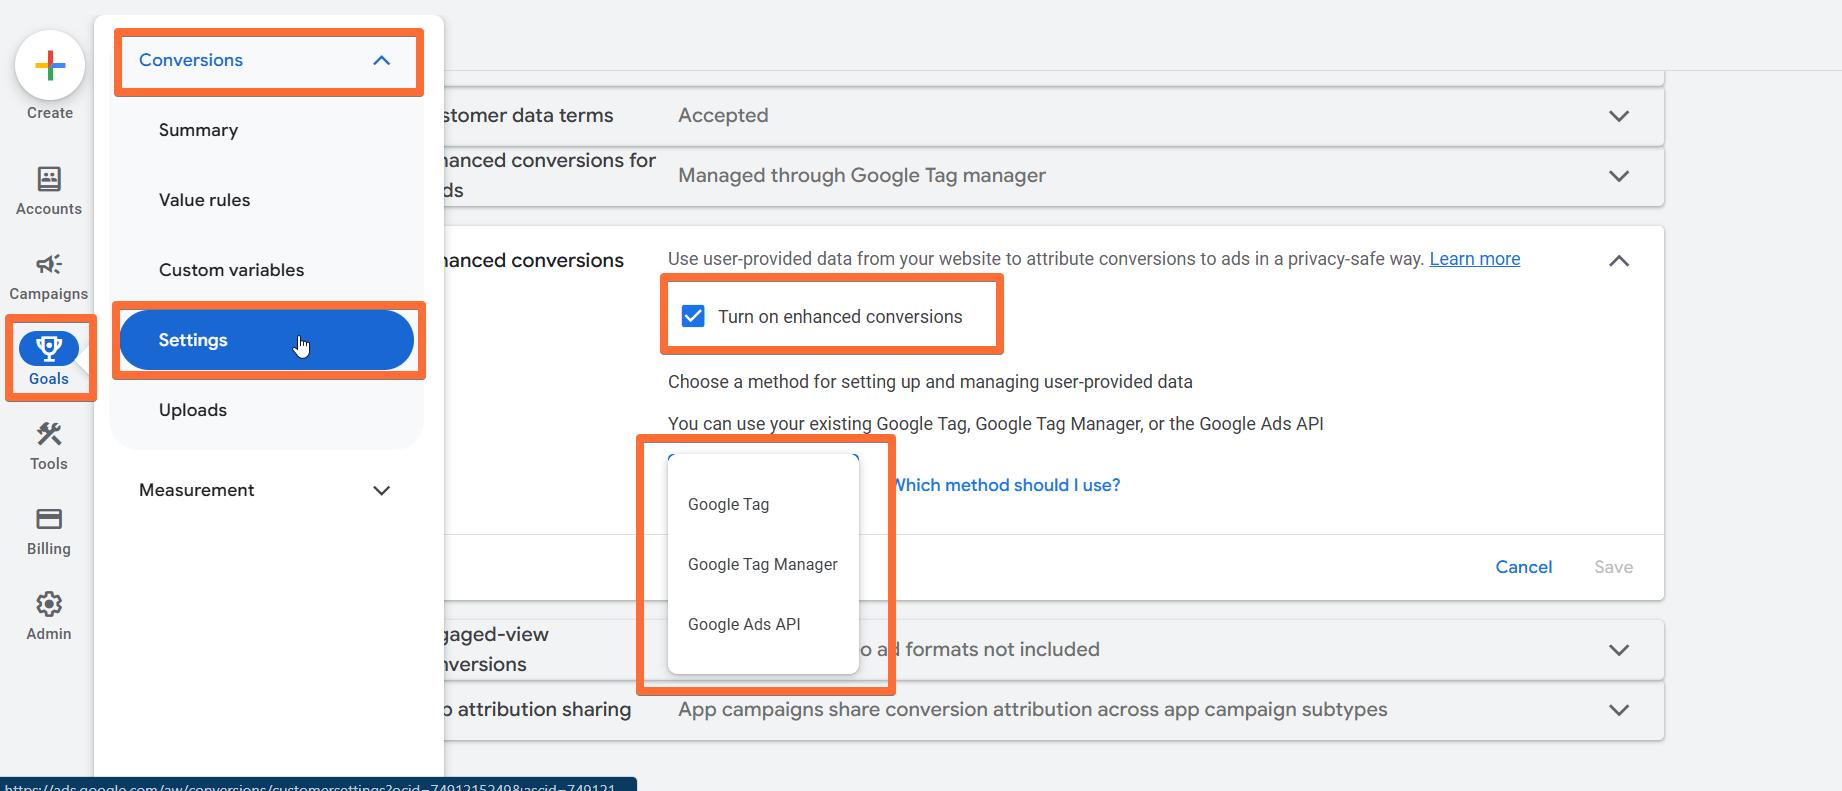Click the Create plus icon

coord(50,66)
